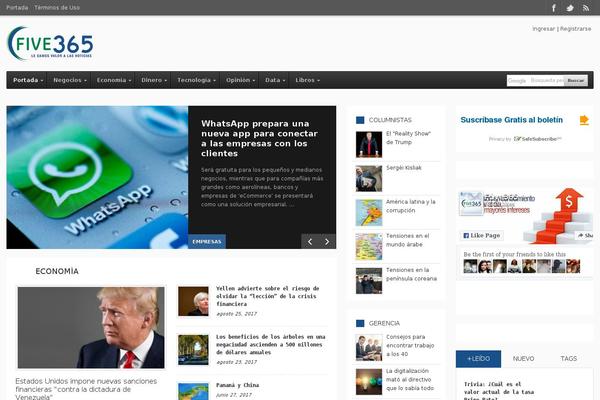Click the Five365 logo
This screenshot has width=600, height=400.
pyautogui.click(x=50, y=43)
